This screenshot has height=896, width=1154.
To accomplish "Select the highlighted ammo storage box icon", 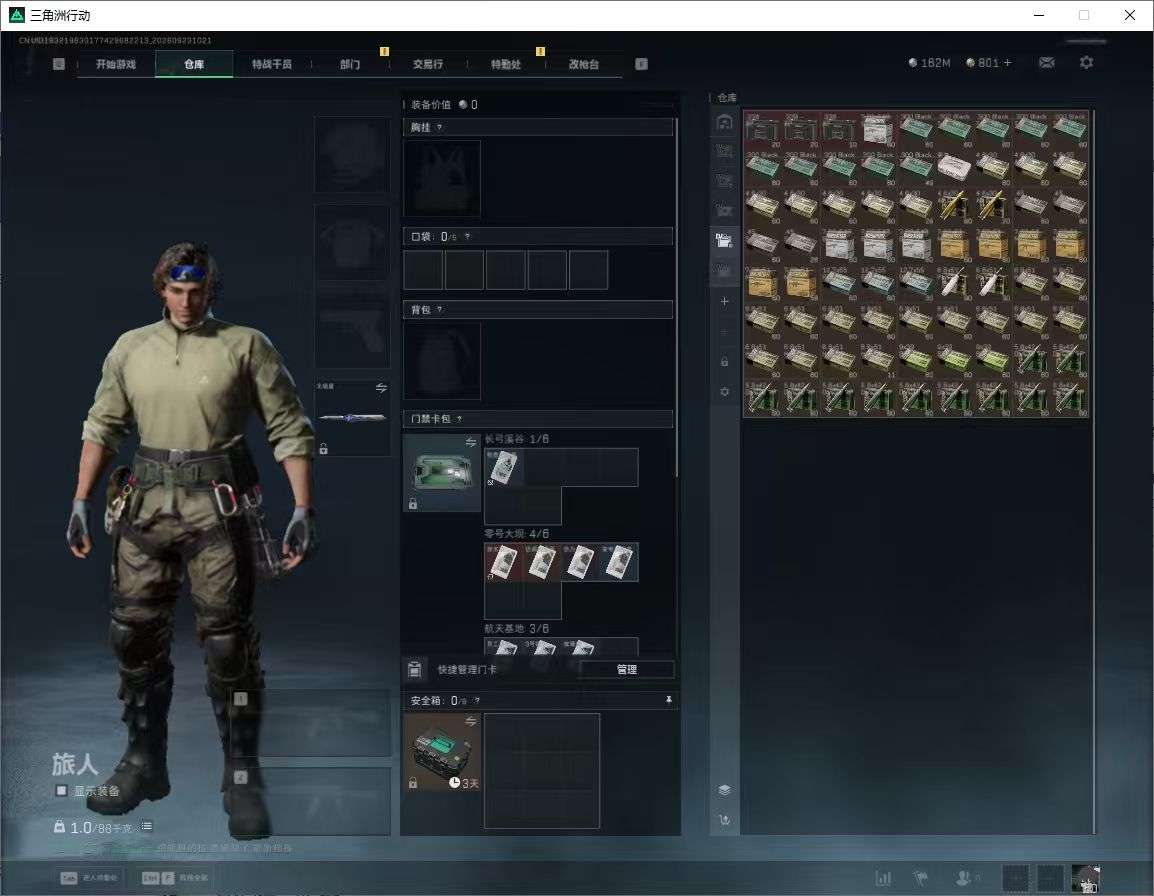I will coord(724,240).
